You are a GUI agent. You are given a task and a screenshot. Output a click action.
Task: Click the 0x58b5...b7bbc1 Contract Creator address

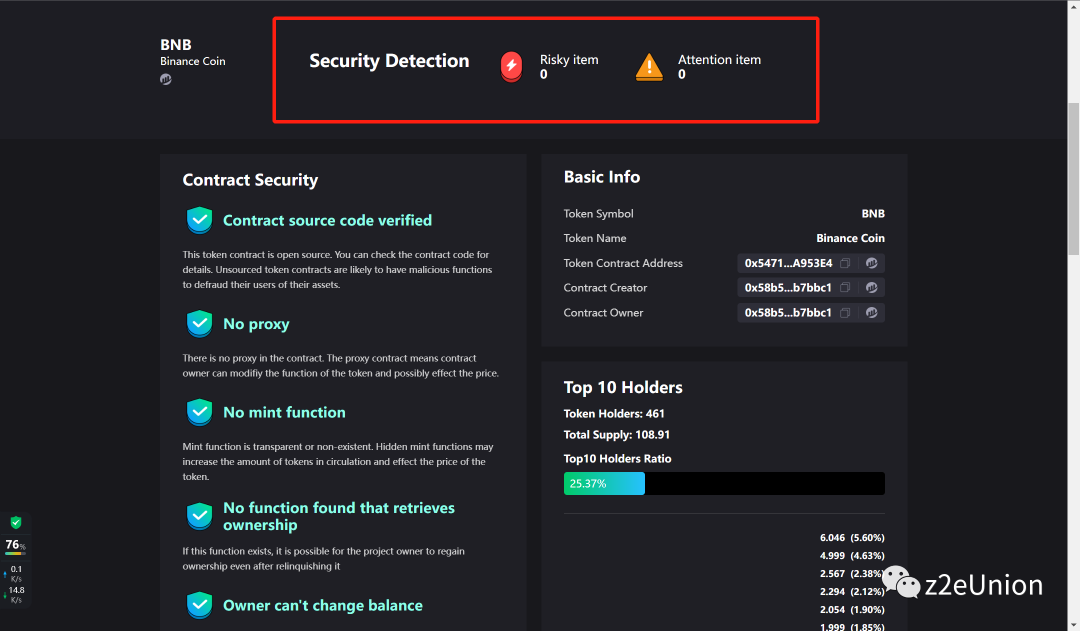click(x=788, y=288)
